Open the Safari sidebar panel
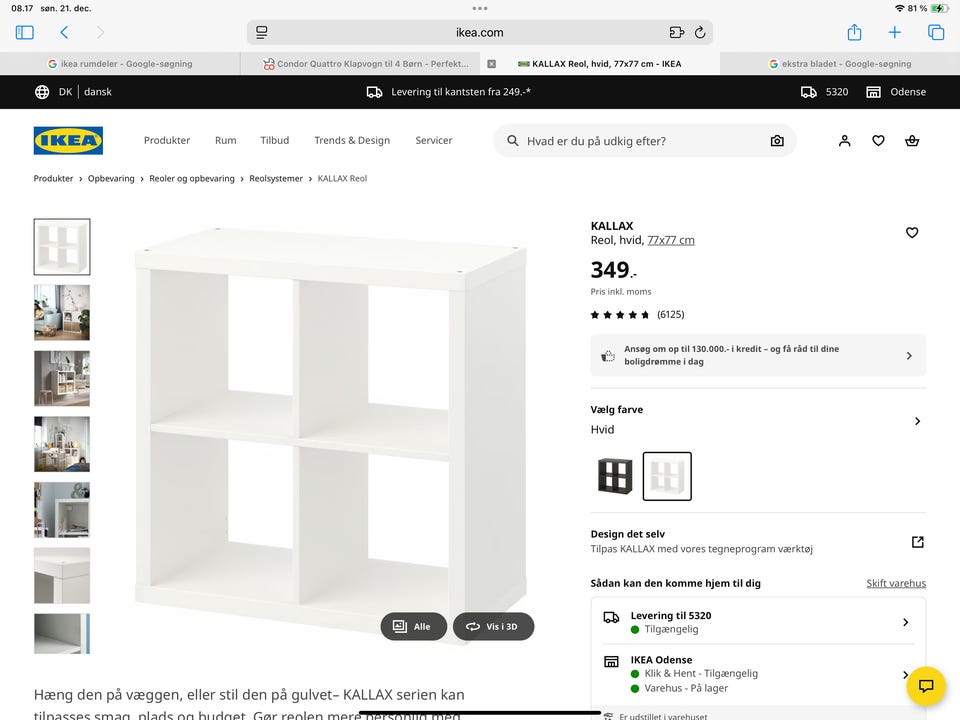 [24, 32]
